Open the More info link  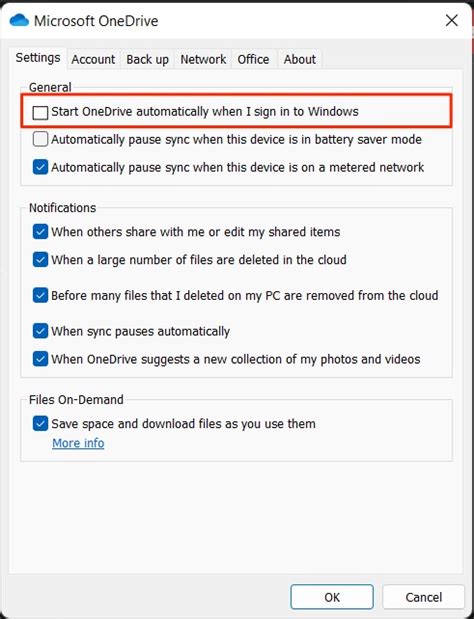point(78,443)
